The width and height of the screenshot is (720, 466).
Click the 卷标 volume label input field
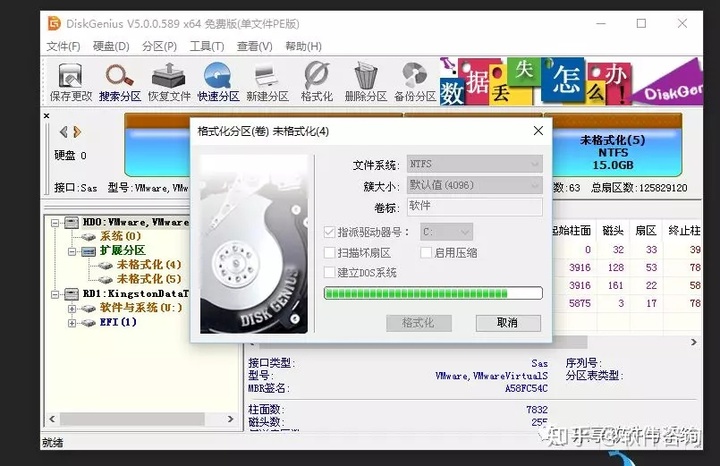click(475, 206)
